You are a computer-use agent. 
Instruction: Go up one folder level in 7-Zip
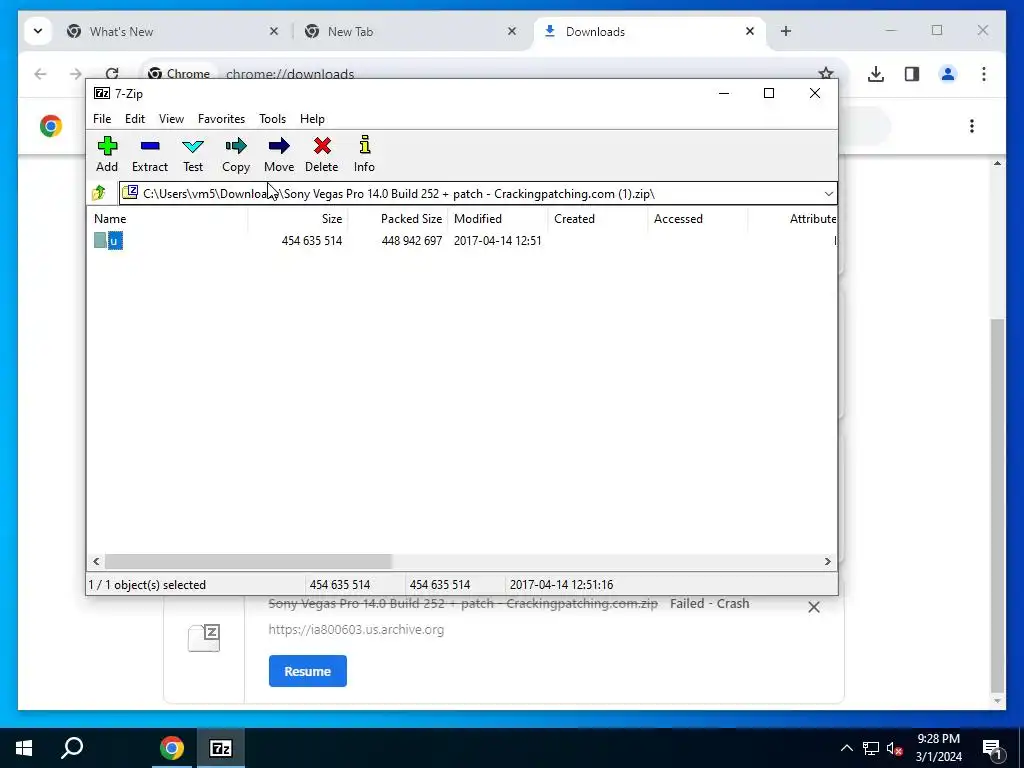pyautogui.click(x=99, y=193)
